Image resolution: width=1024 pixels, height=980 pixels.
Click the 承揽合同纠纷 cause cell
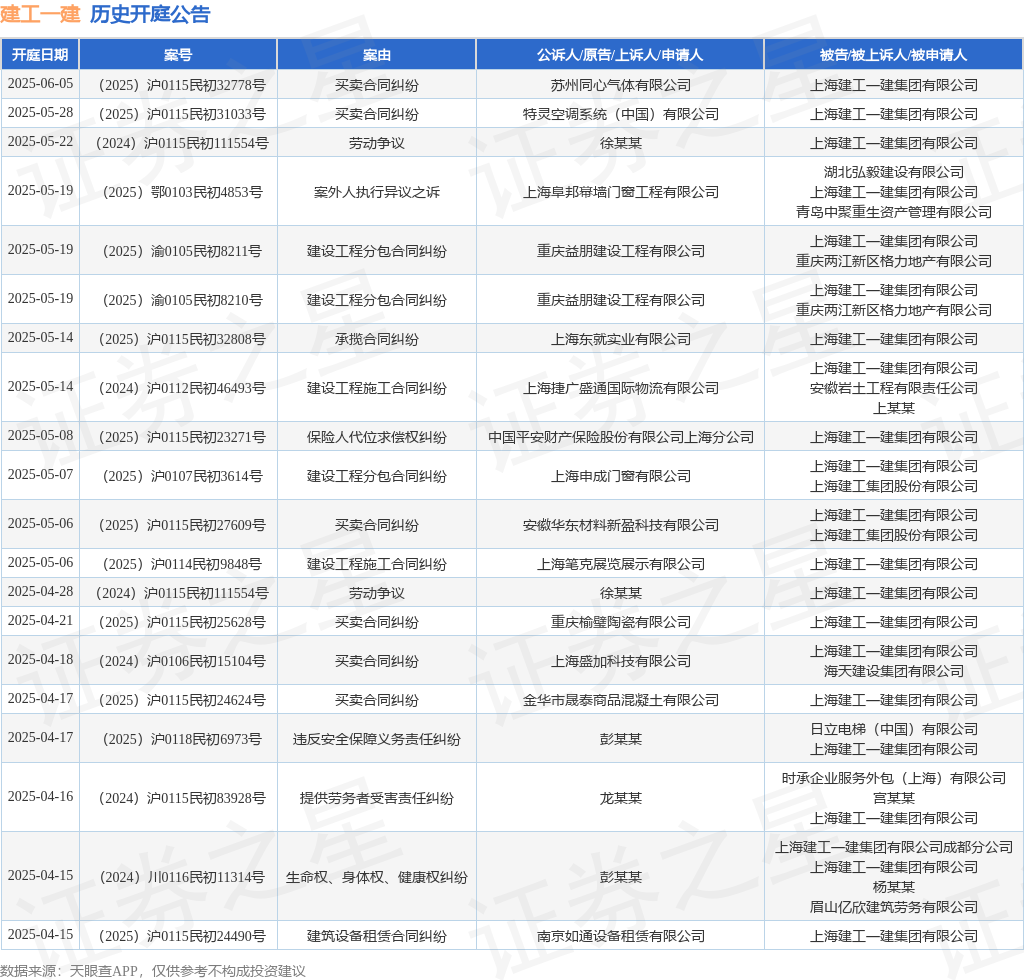click(377, 340)
